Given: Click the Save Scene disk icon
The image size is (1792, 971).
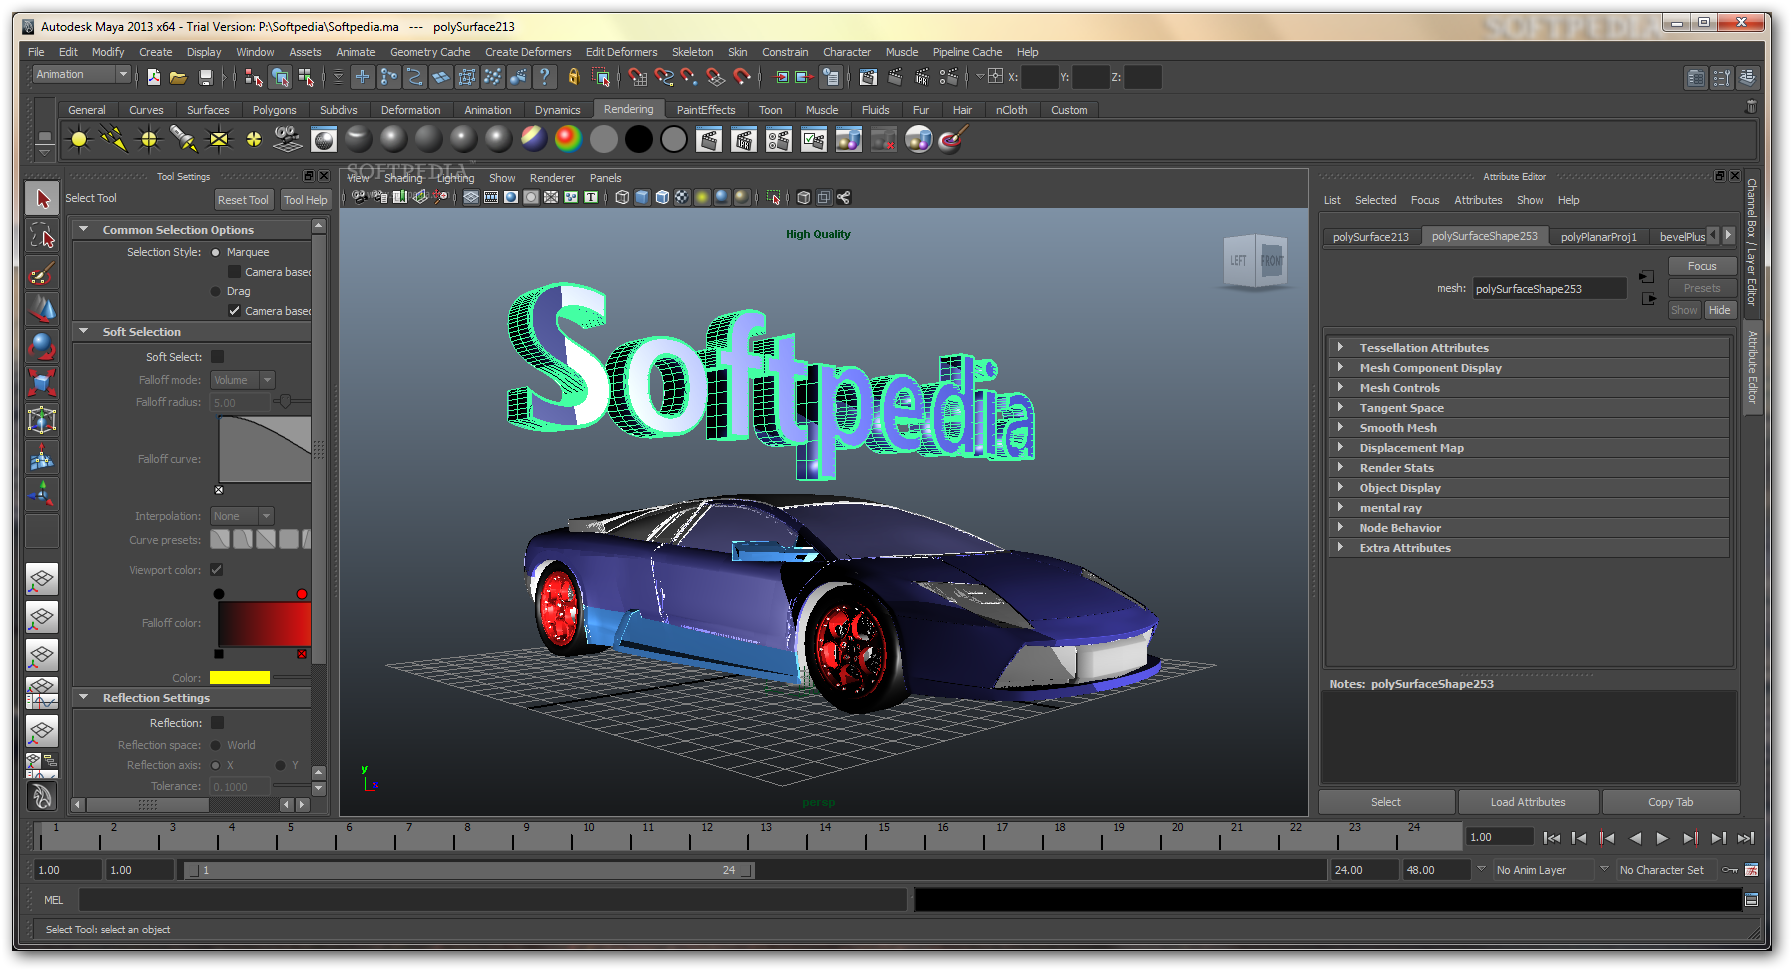Looking at the screenshot, I should point(205,77).
